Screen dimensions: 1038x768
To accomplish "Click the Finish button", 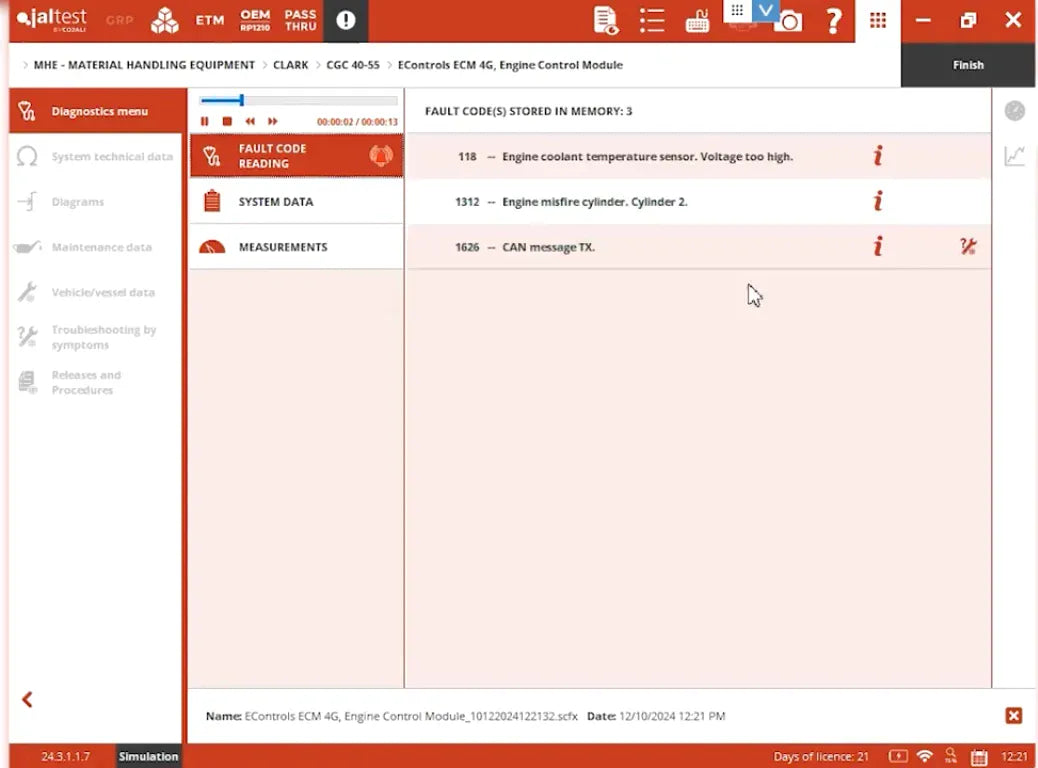I will (968, 65).
